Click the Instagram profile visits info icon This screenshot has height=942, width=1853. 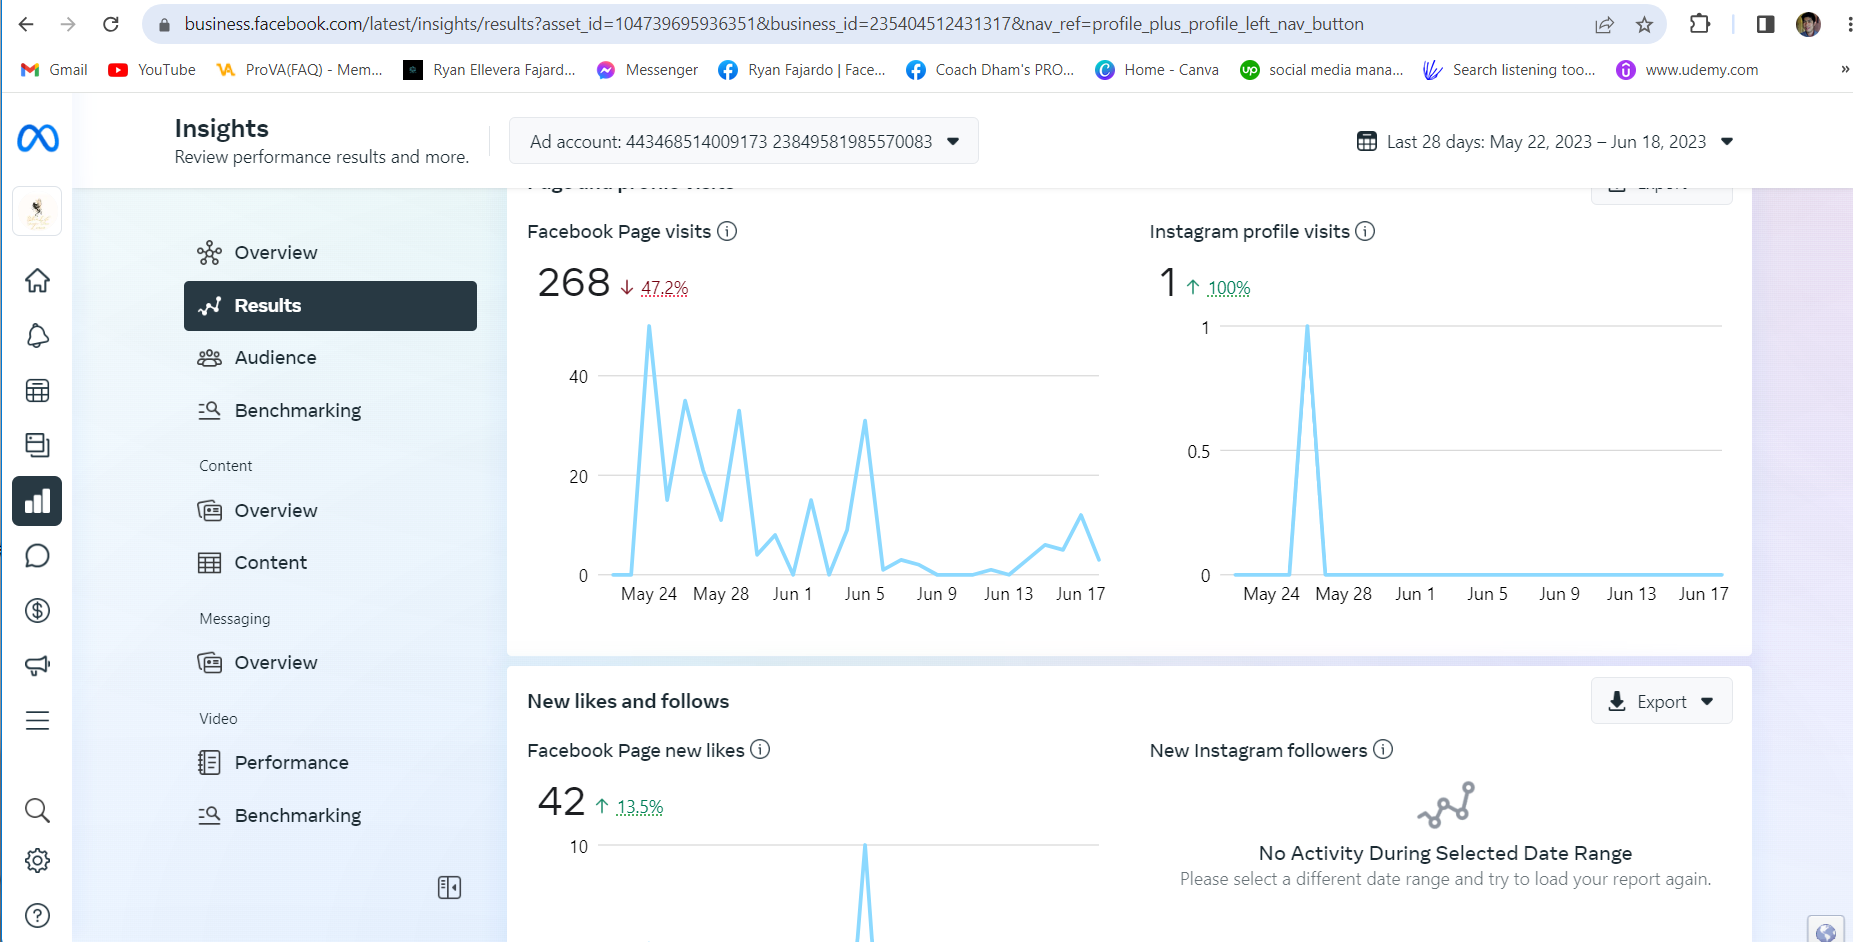[x=1365, y=231]
